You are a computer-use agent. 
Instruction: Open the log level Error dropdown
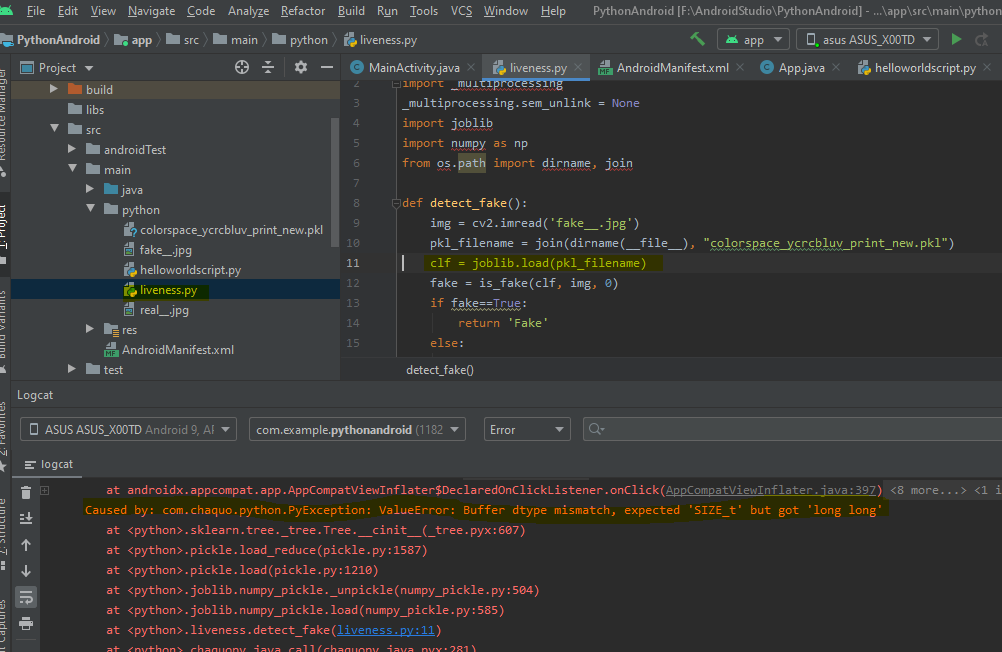click(x=527, y=430)
